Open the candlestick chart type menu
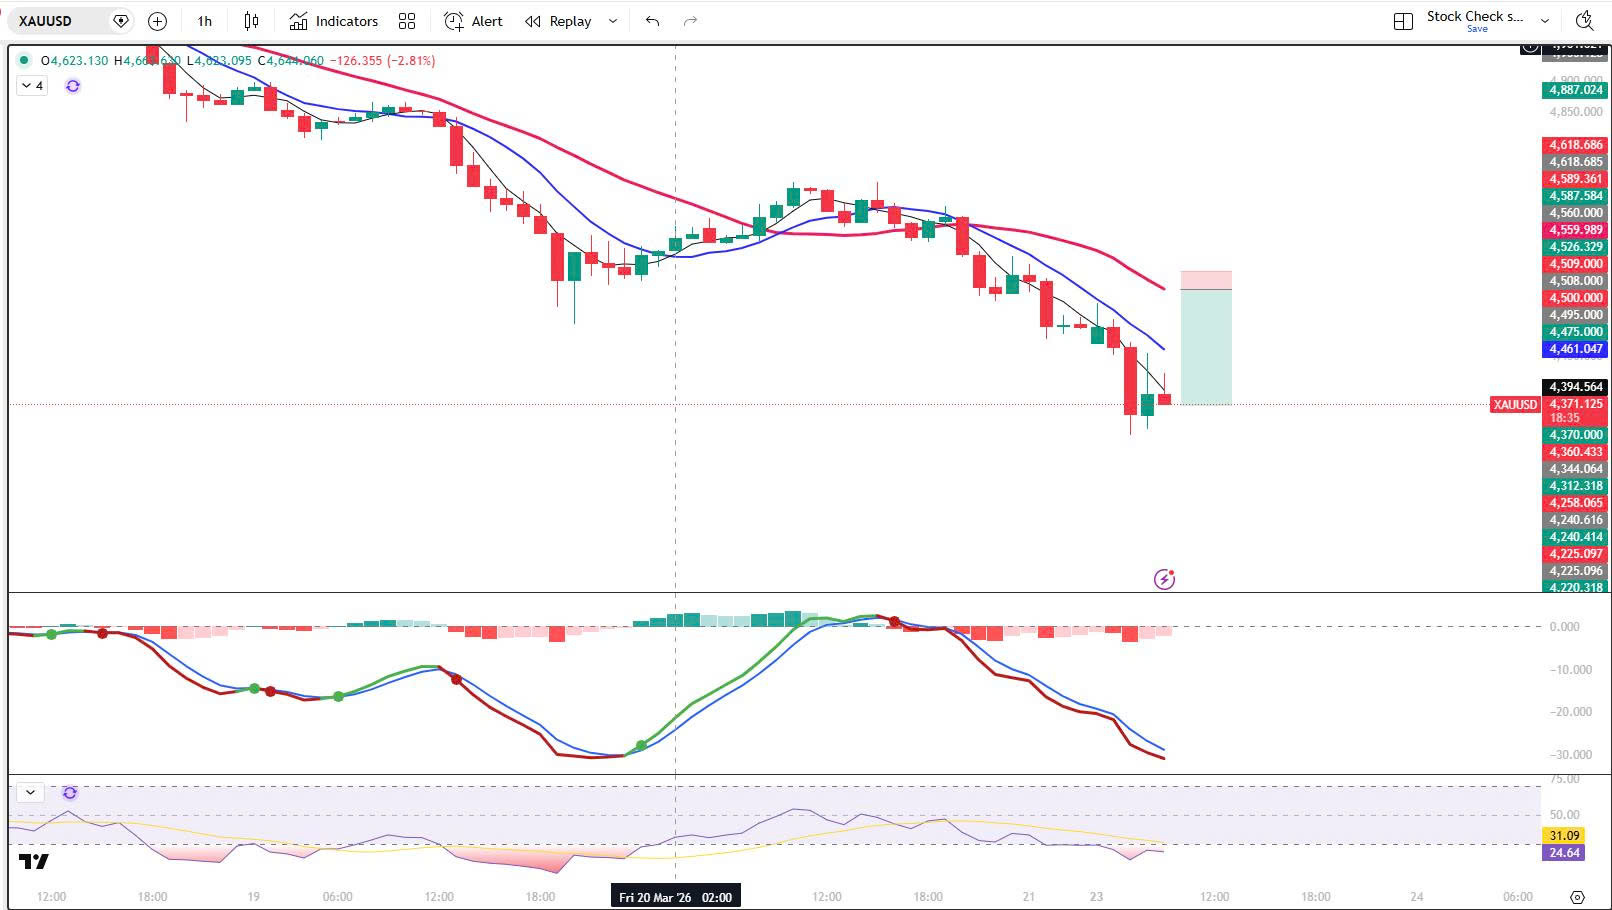Viewport: 1612px width, 910px height. point(252,21)
